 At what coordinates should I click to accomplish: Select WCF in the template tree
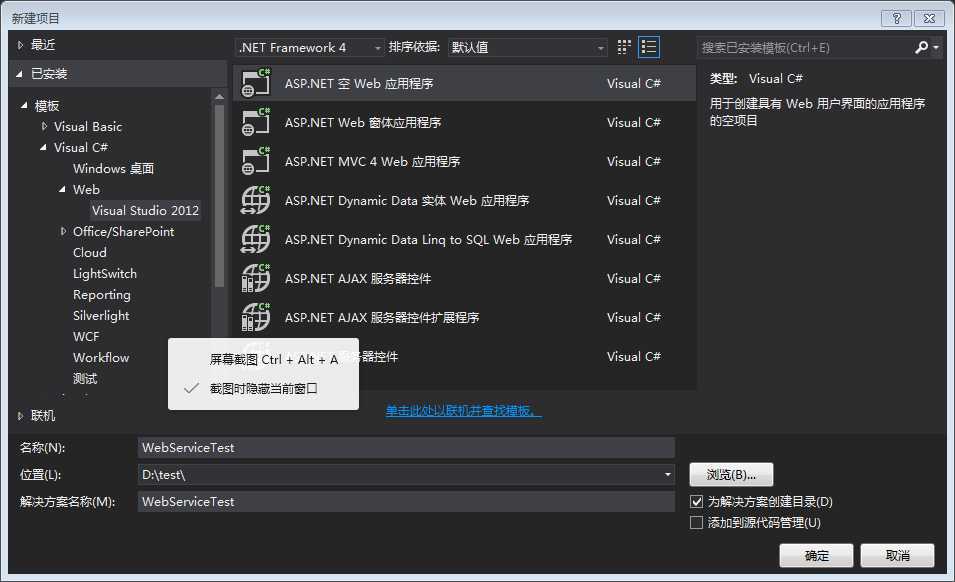coord(86,337)
